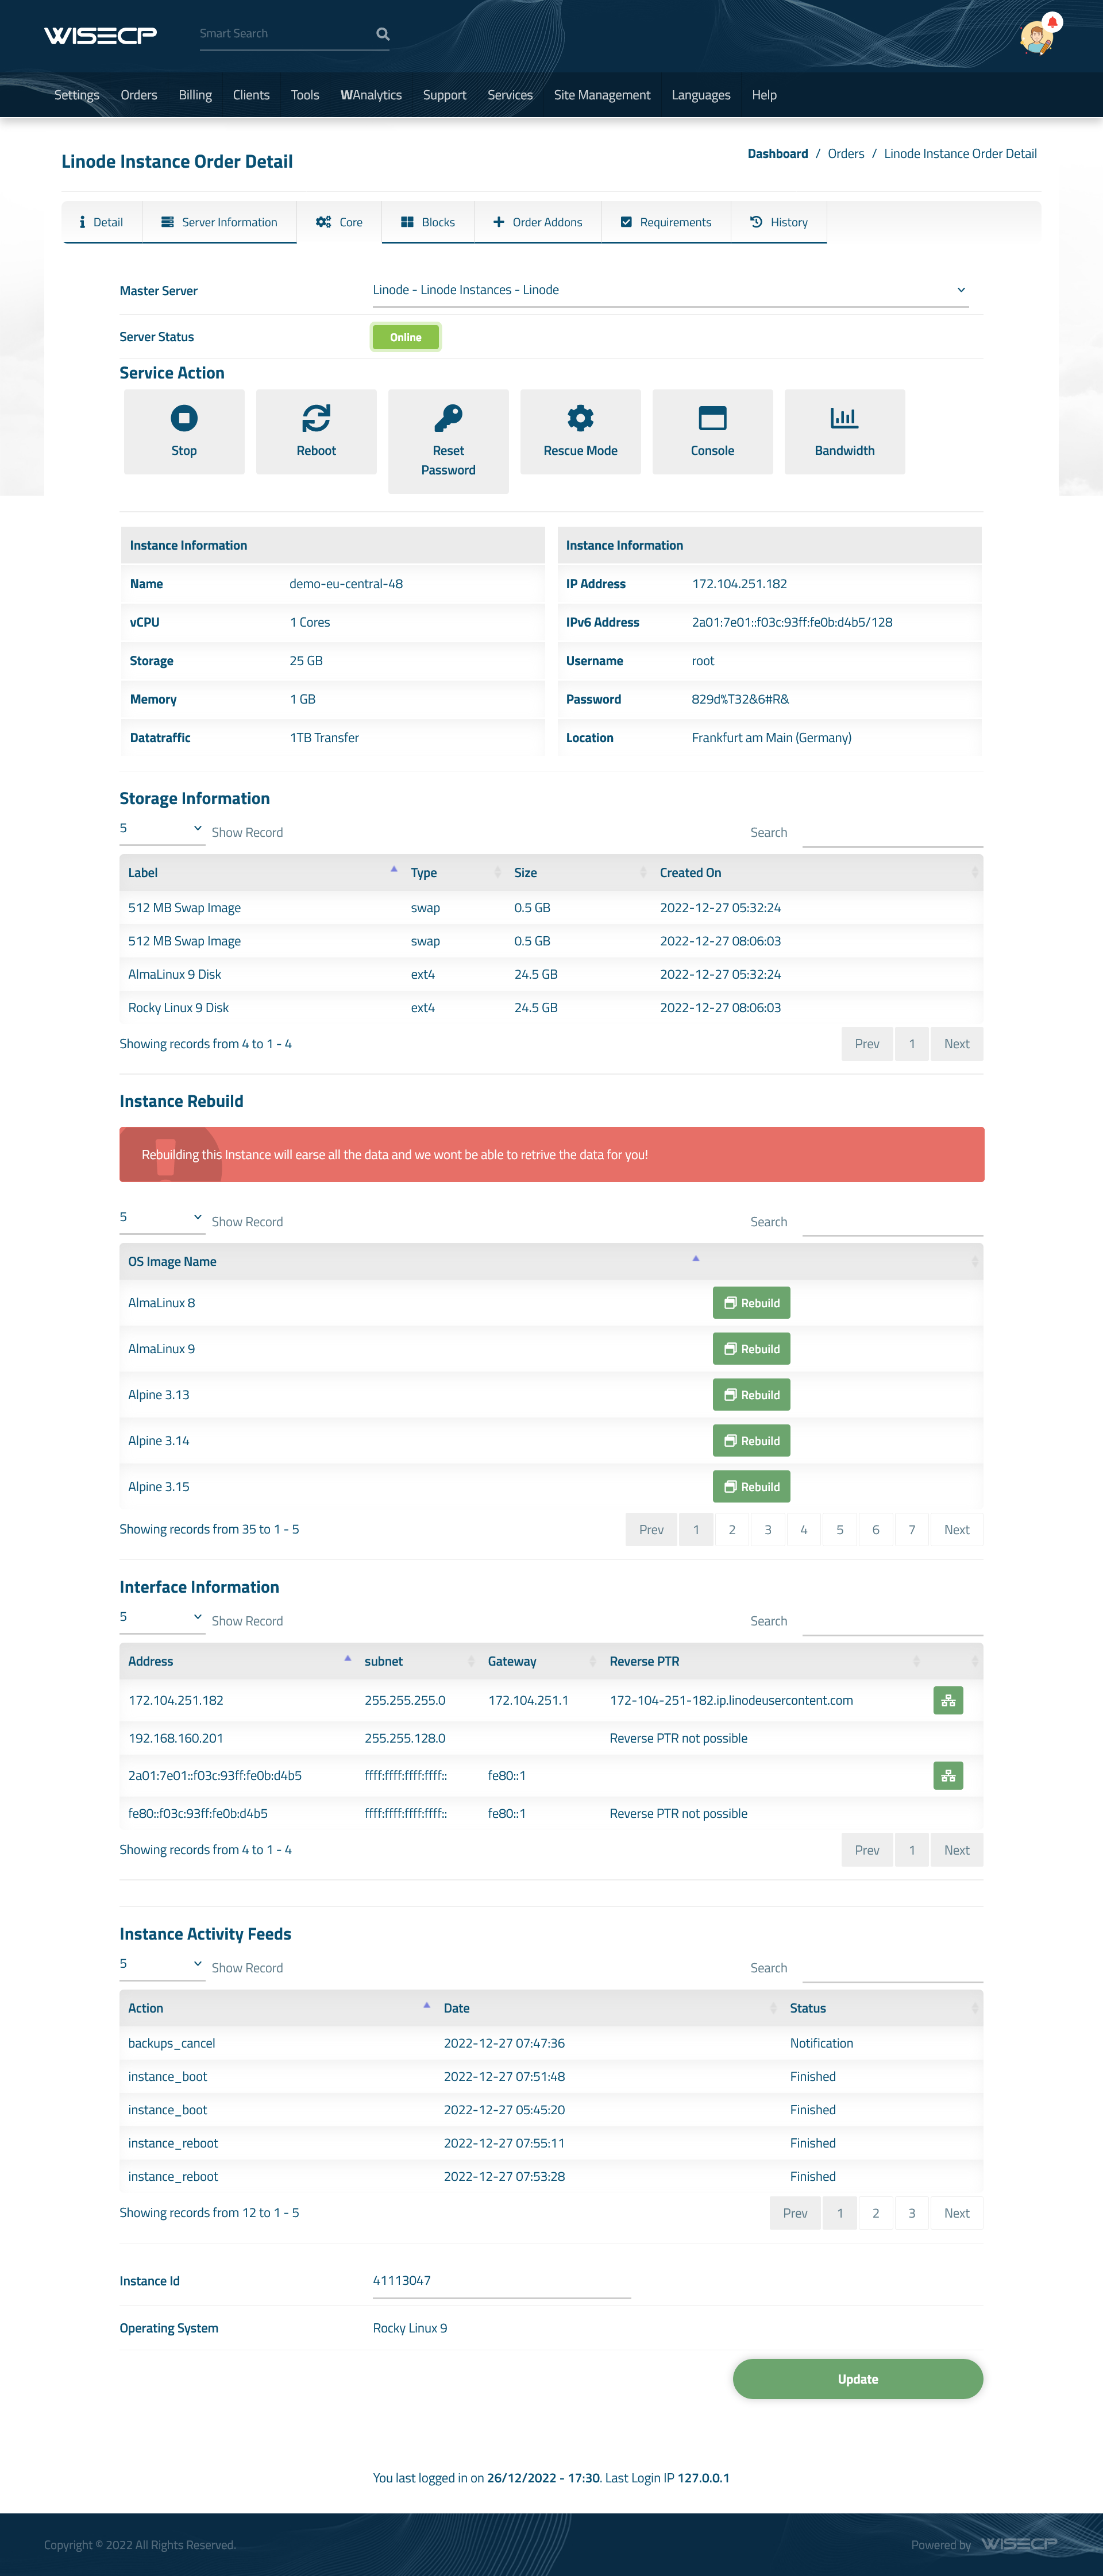Click the Reboot service action icon

(316, 417)
